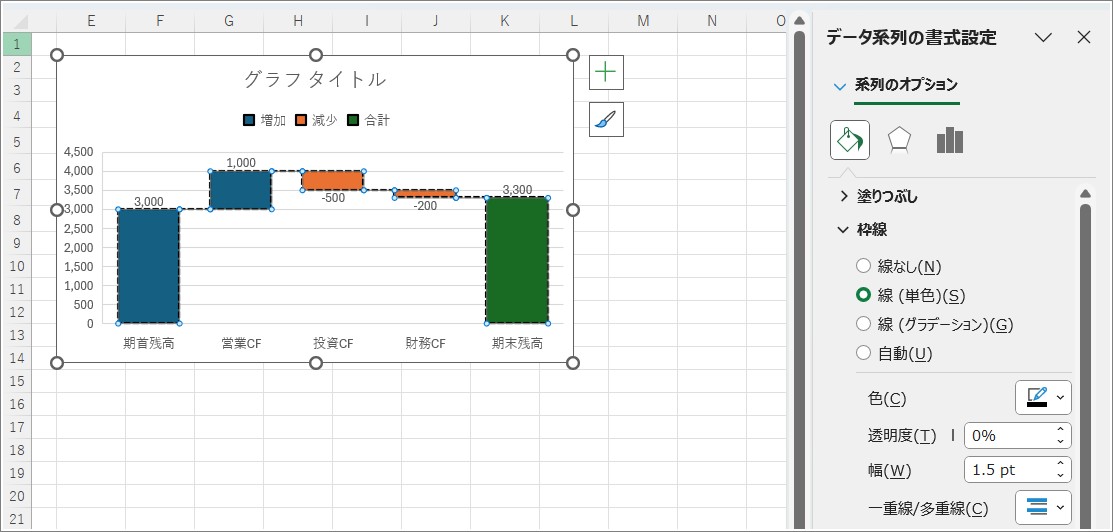Select the green 期末残高 bar

[x=517, y=261]
